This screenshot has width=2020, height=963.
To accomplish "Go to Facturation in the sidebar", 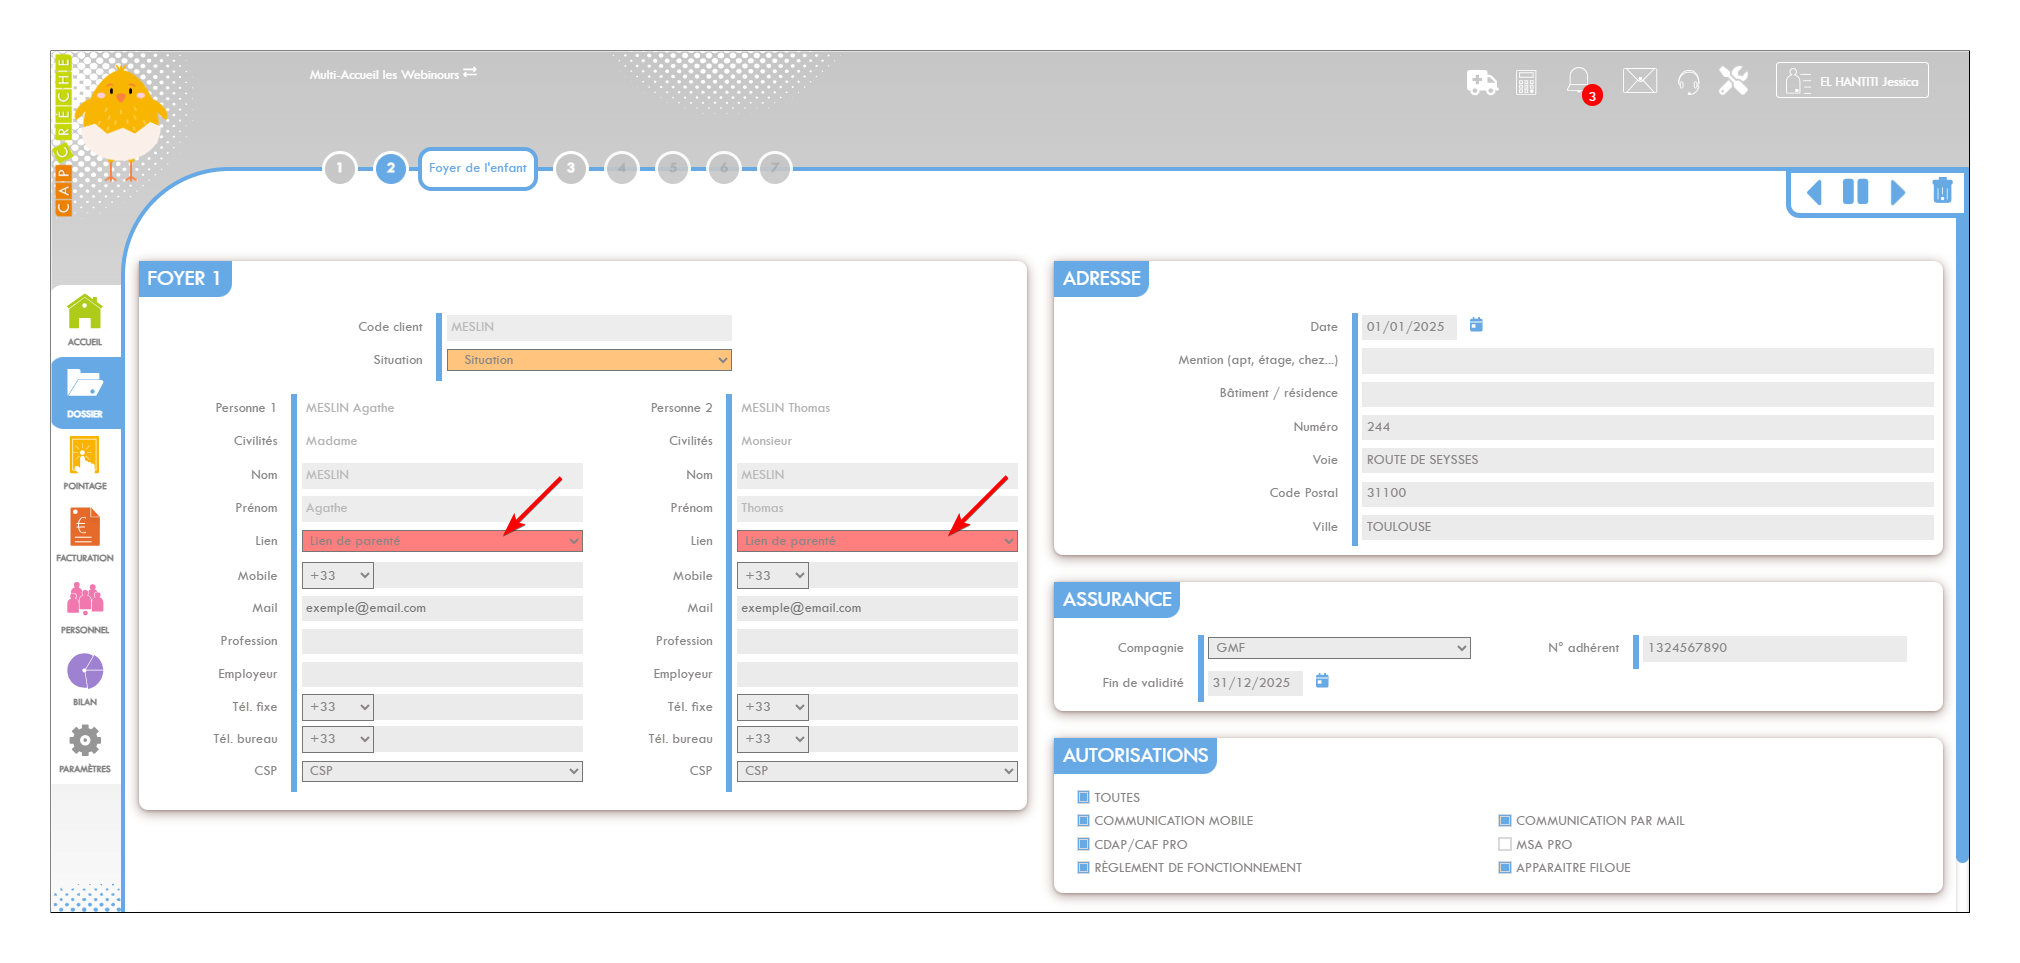I will pyautogui.click(x=85, y=535).
